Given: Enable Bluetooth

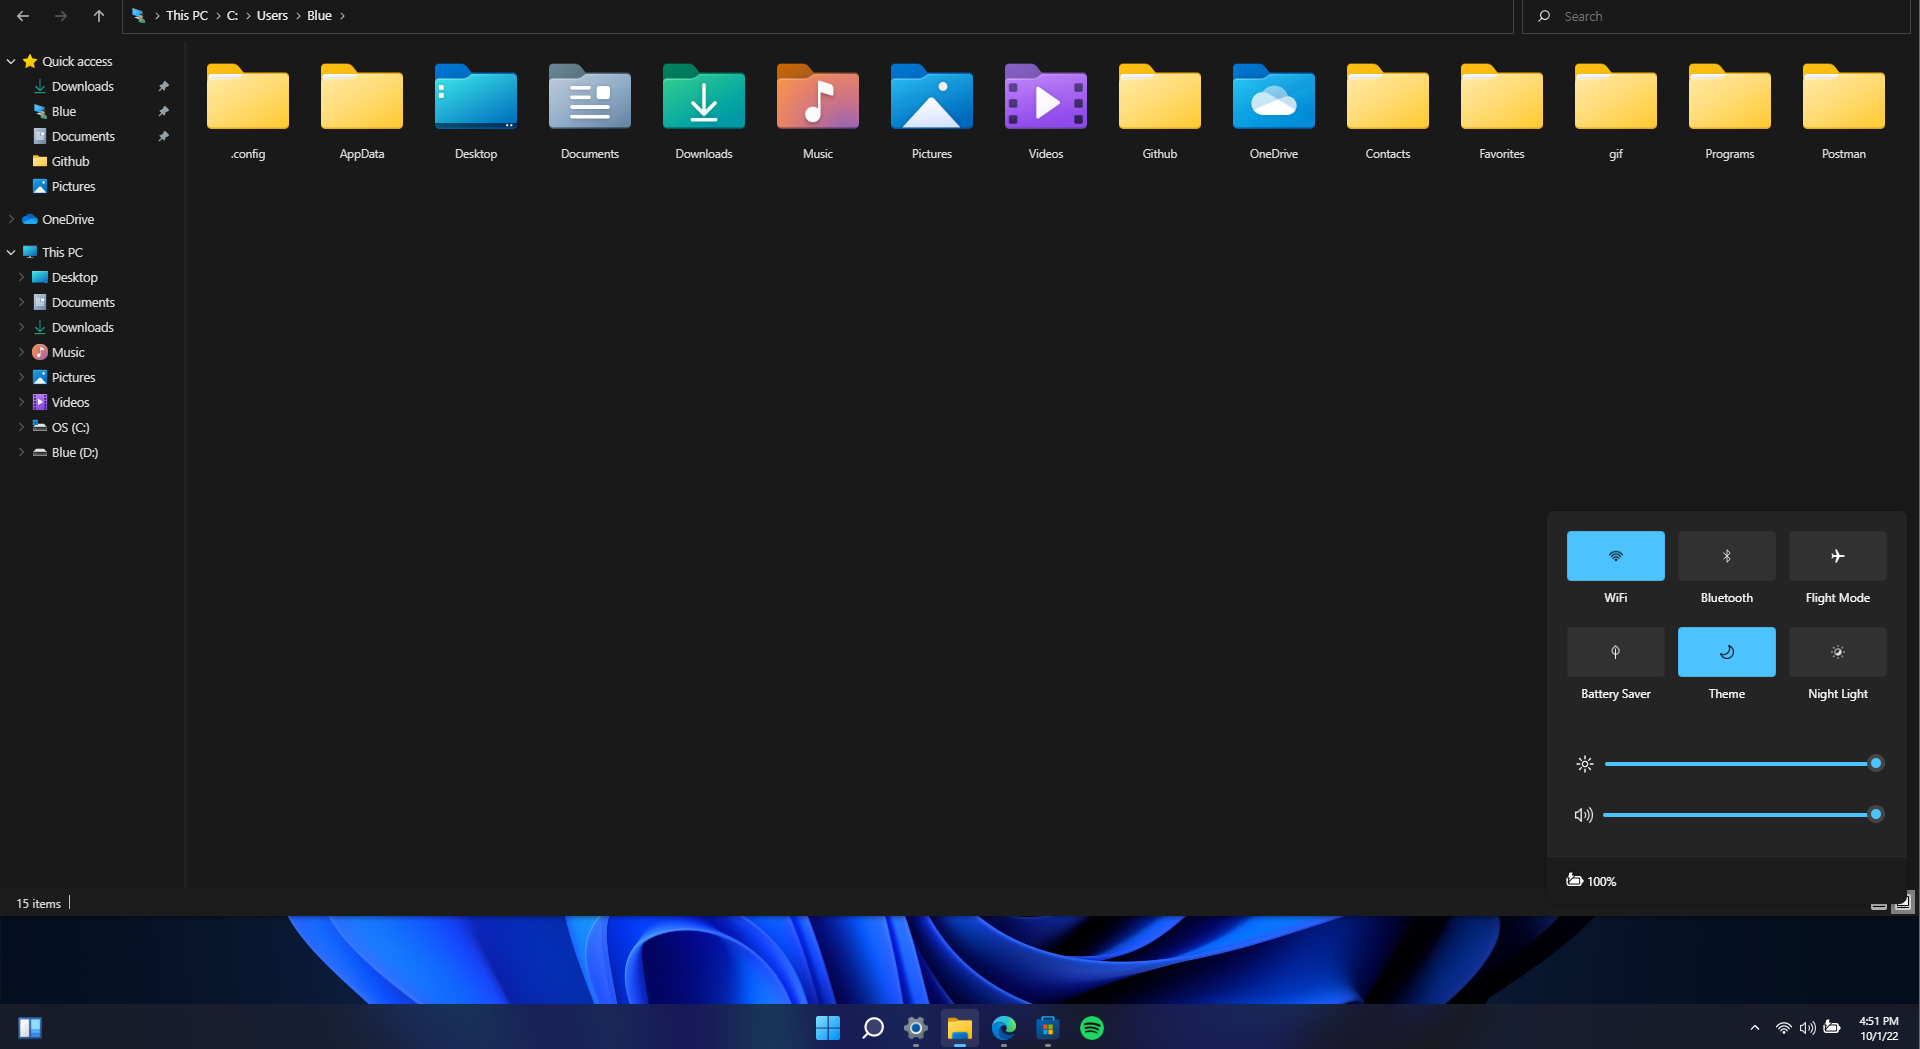Looking at the screenshot, I should click(1726, 556).
